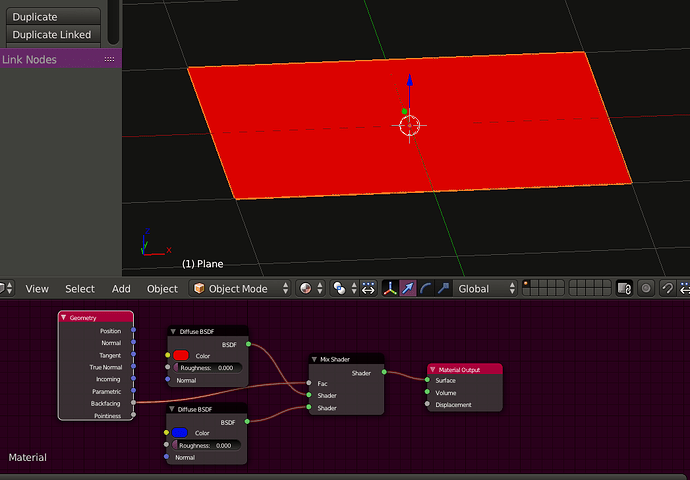Viewport: 690px width, 480px height.
Task: Click Mix Shader input linked to blue BSDF
Action: click(x=309, y=407)
